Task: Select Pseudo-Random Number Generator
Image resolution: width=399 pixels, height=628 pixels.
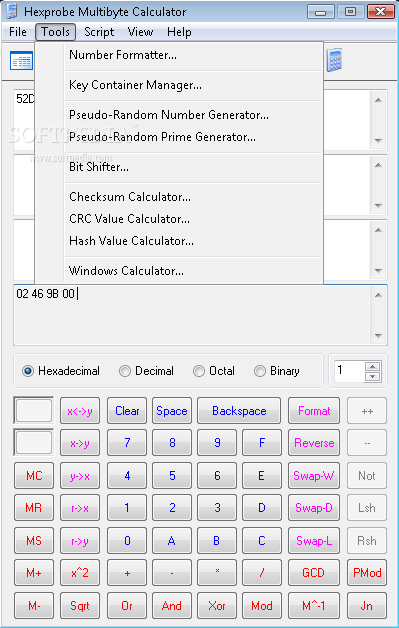Action: (x=179, y=115)
